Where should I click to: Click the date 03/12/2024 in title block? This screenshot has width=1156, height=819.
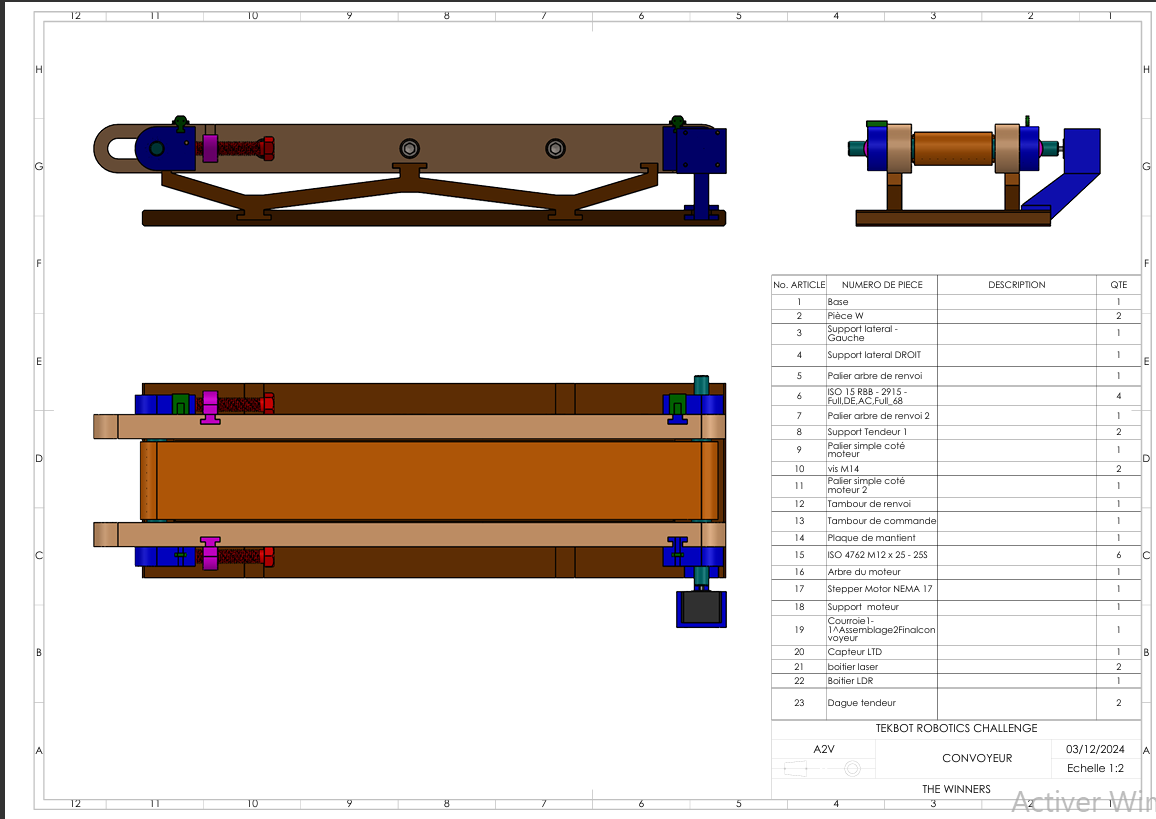coord(1095,749)
